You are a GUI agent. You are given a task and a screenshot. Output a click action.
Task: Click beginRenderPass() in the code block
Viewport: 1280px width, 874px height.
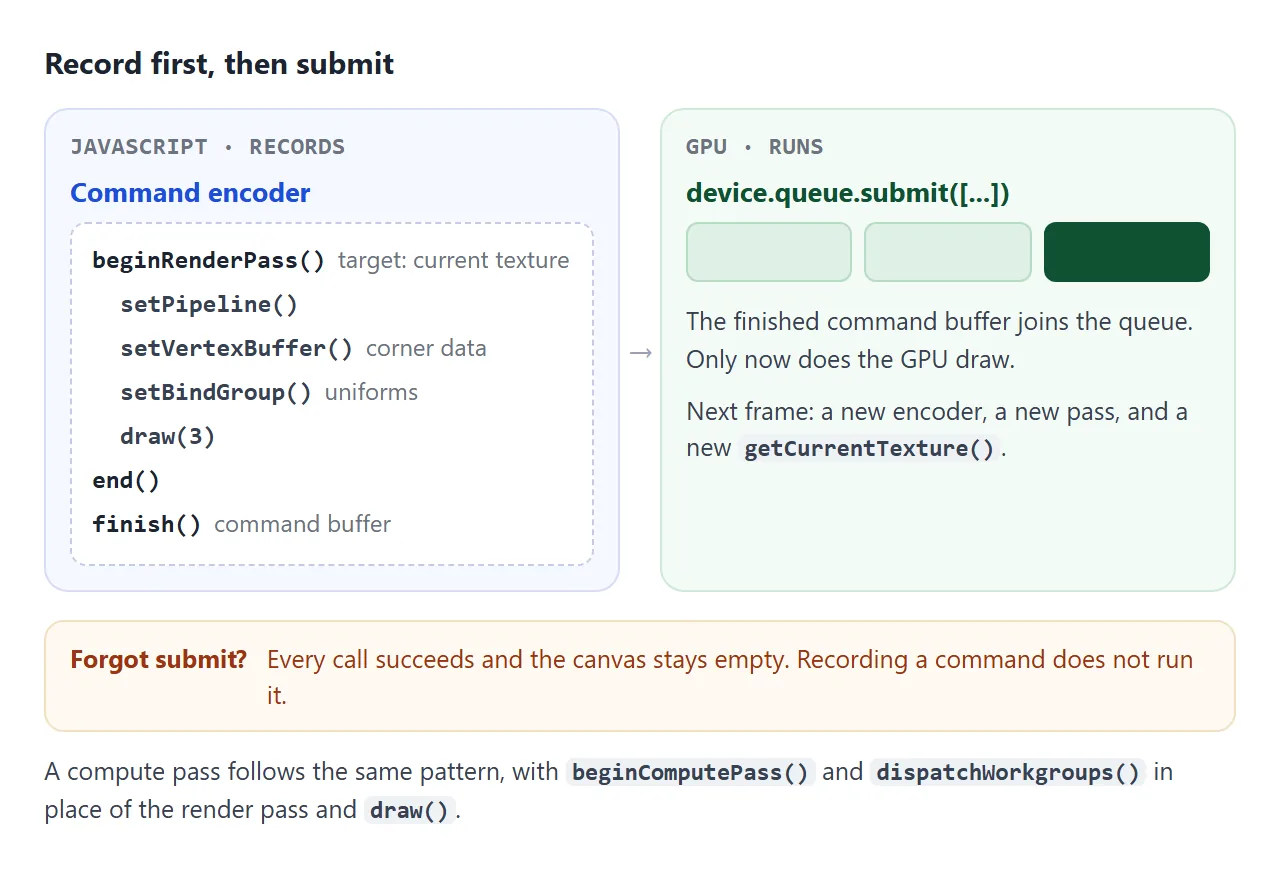pos(209,261)
